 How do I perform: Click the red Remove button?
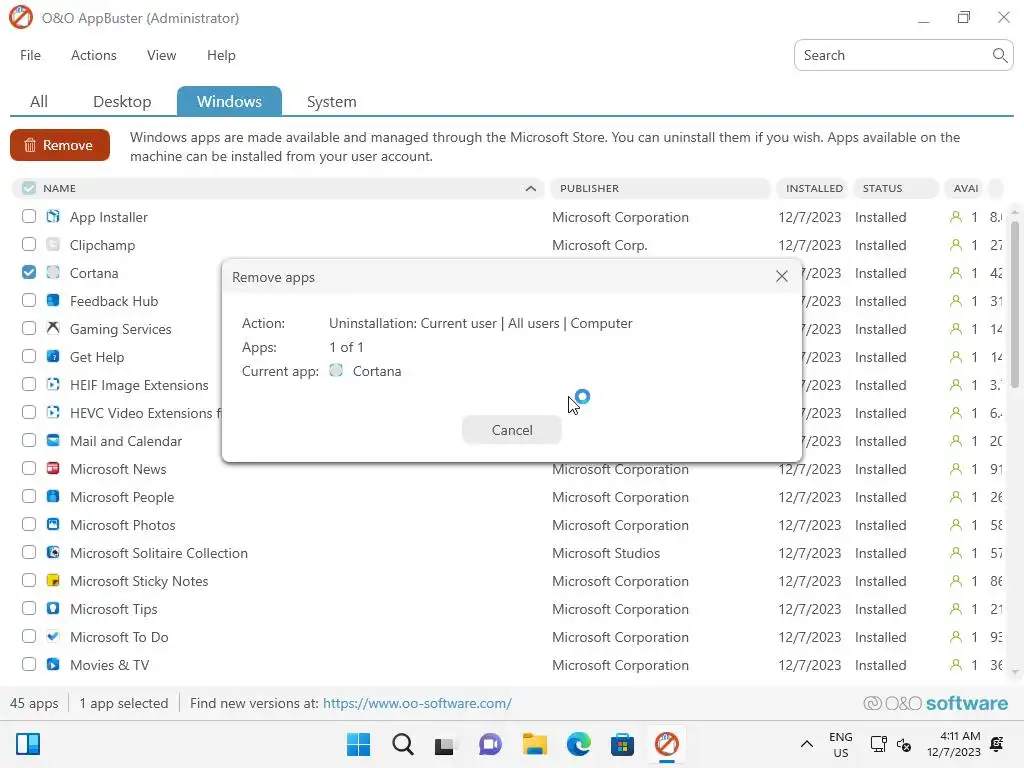tap(59, 145)
